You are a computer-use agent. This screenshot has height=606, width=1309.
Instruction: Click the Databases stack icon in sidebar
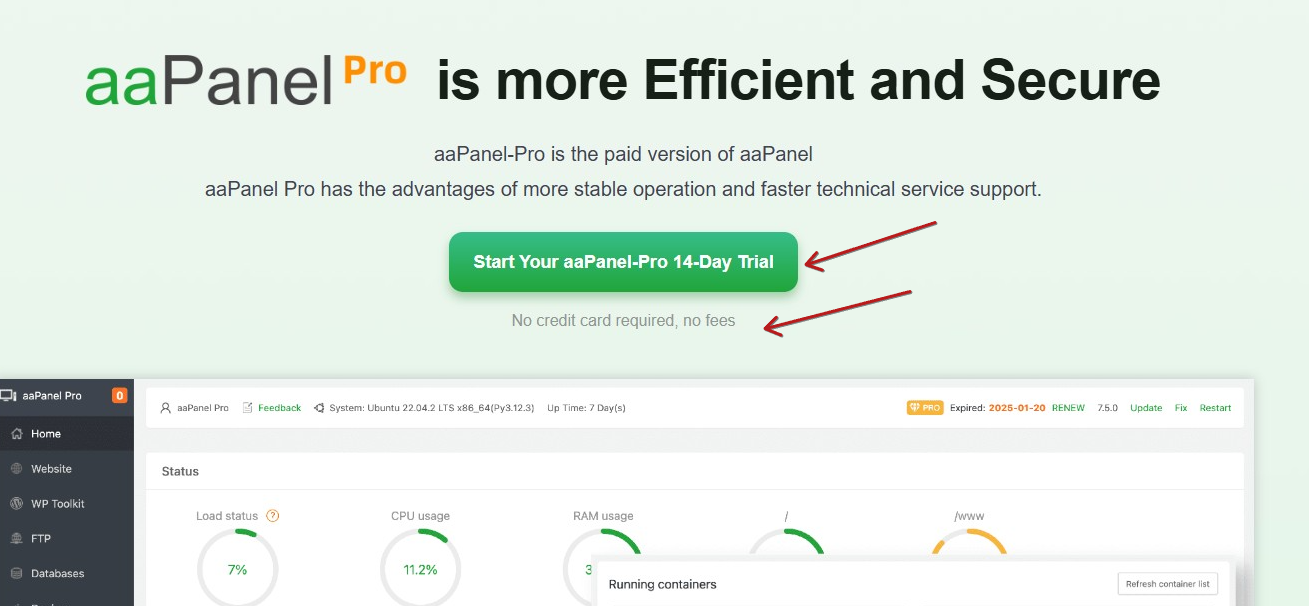(x=16, y=574)
